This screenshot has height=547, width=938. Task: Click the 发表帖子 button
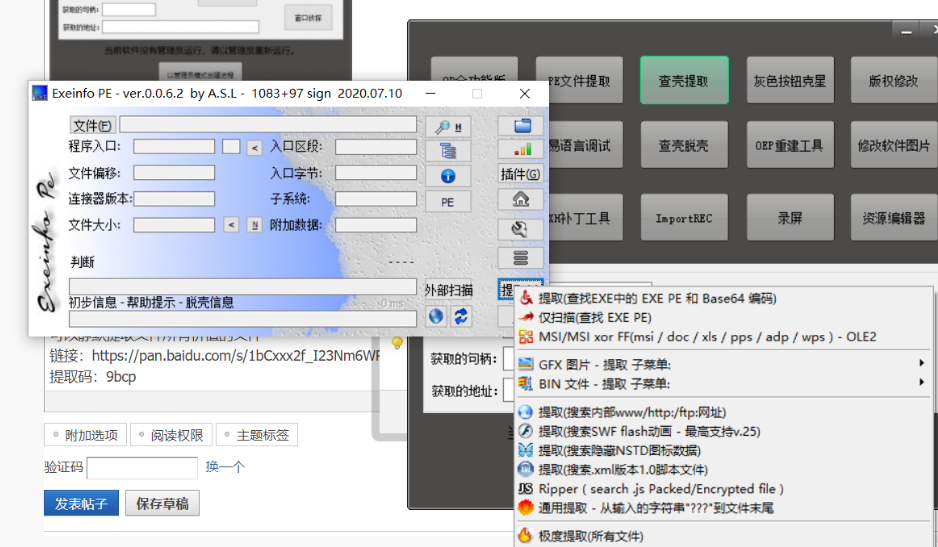(x=81, y=503)
